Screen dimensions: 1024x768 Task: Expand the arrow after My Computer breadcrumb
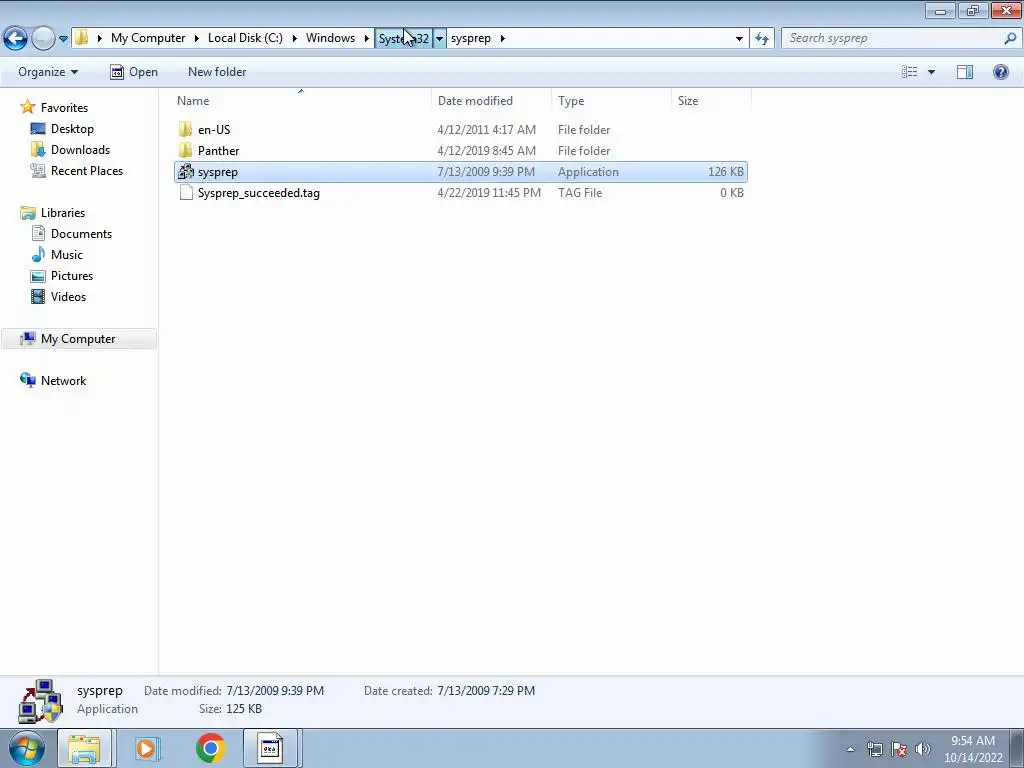tap(197, 39)
